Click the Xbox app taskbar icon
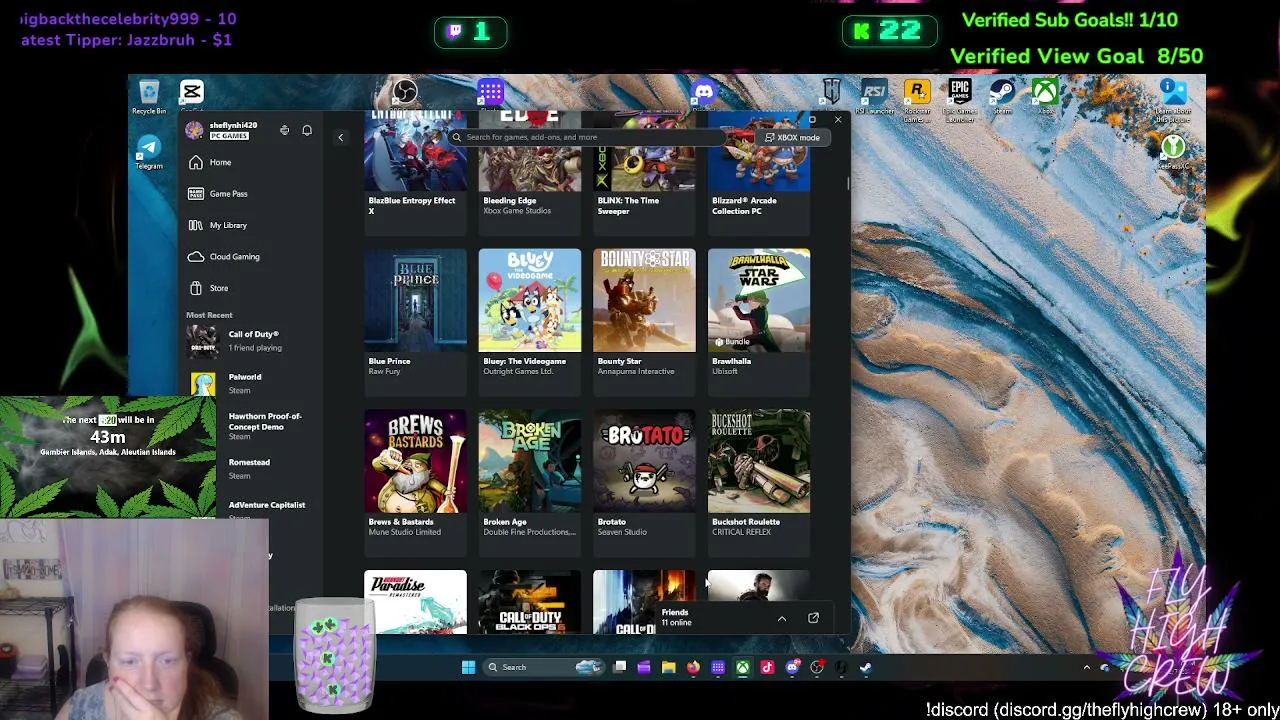Image resolution: width=1280 pixels, height=720 pixels. point(742,667)
